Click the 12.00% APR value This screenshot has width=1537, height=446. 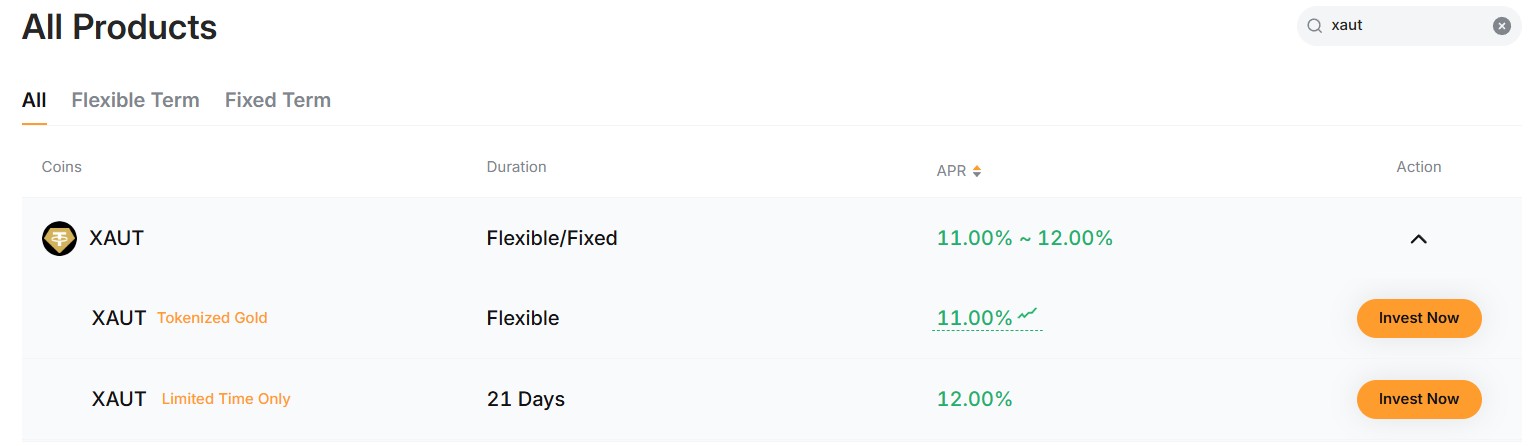(x=974, y=399)
